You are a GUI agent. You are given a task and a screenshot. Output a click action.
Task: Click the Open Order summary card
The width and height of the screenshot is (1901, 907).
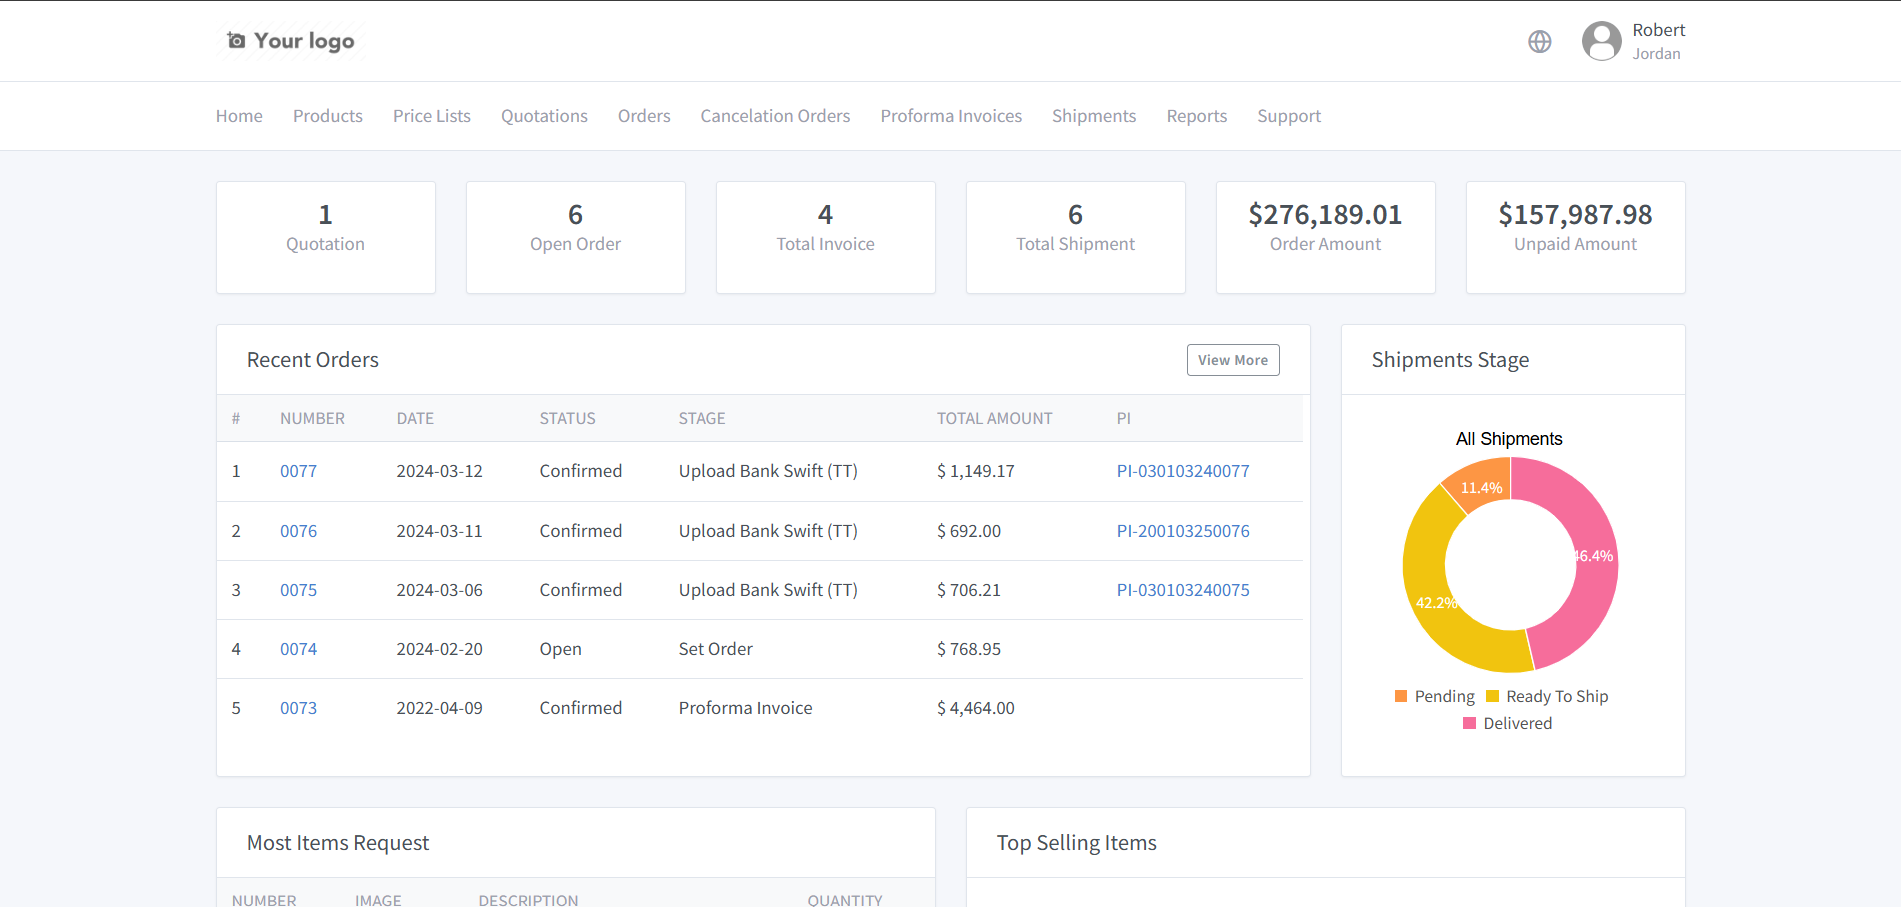click(x=575, y=237)
